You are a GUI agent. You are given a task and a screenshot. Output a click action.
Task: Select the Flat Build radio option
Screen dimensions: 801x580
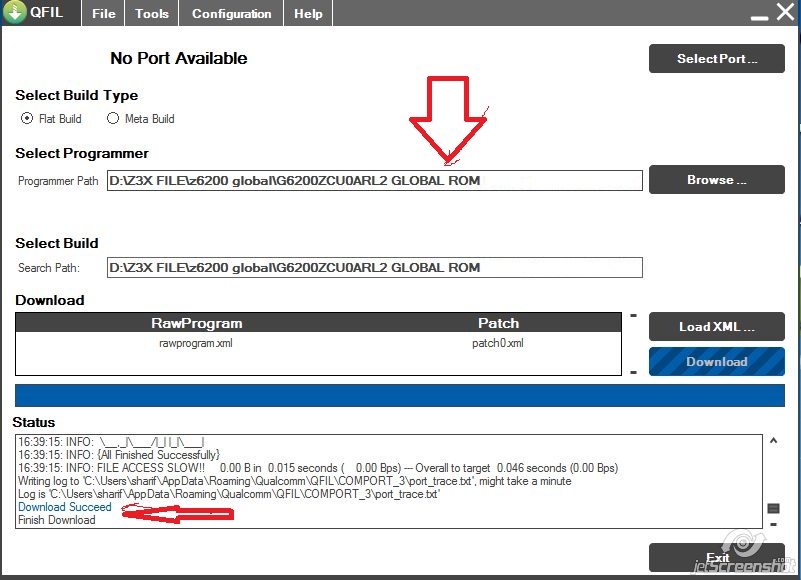(x=27, y=119)
